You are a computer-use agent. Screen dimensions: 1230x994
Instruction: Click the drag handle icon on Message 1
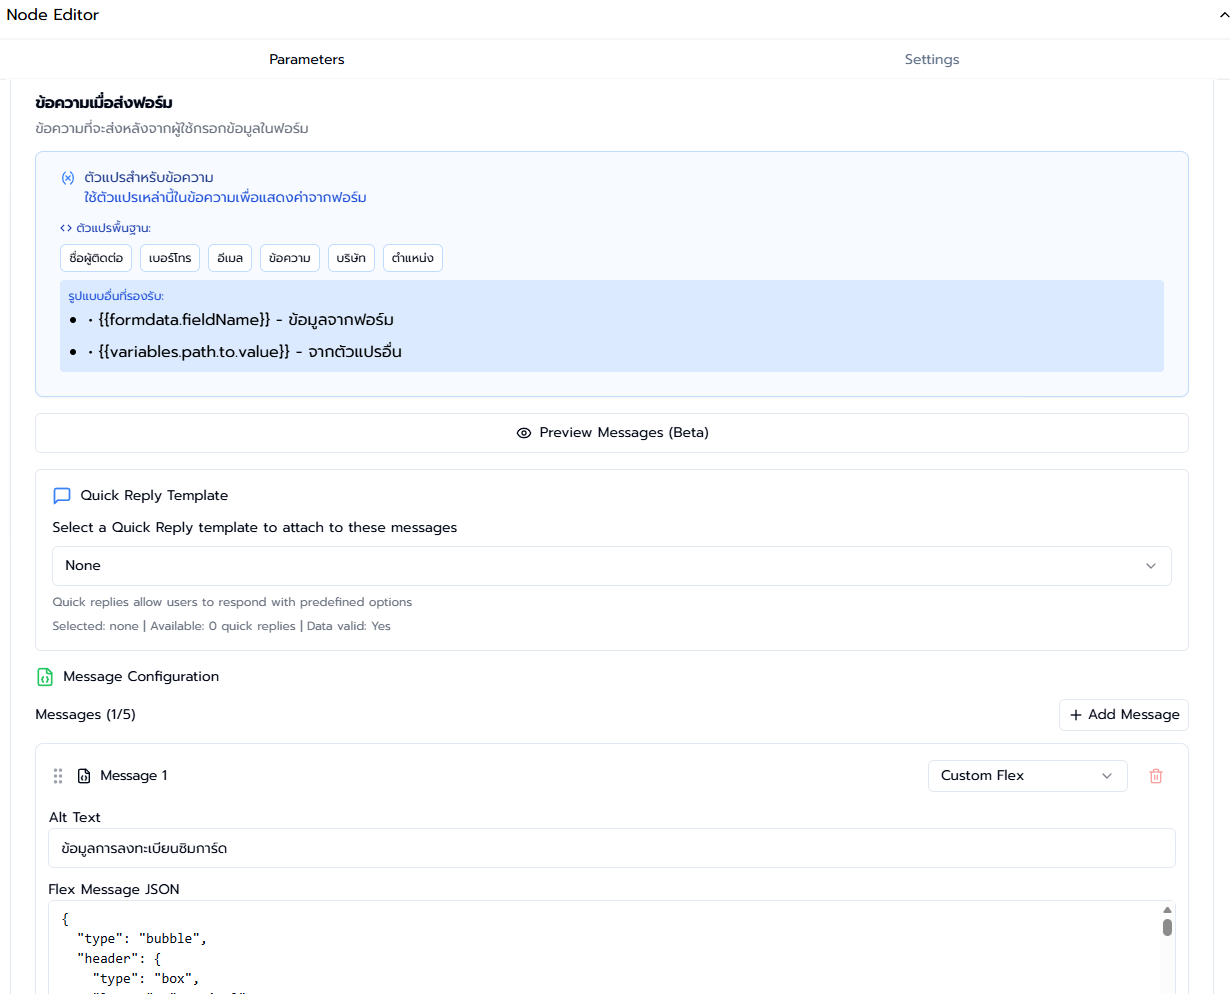tap(58, 775)
